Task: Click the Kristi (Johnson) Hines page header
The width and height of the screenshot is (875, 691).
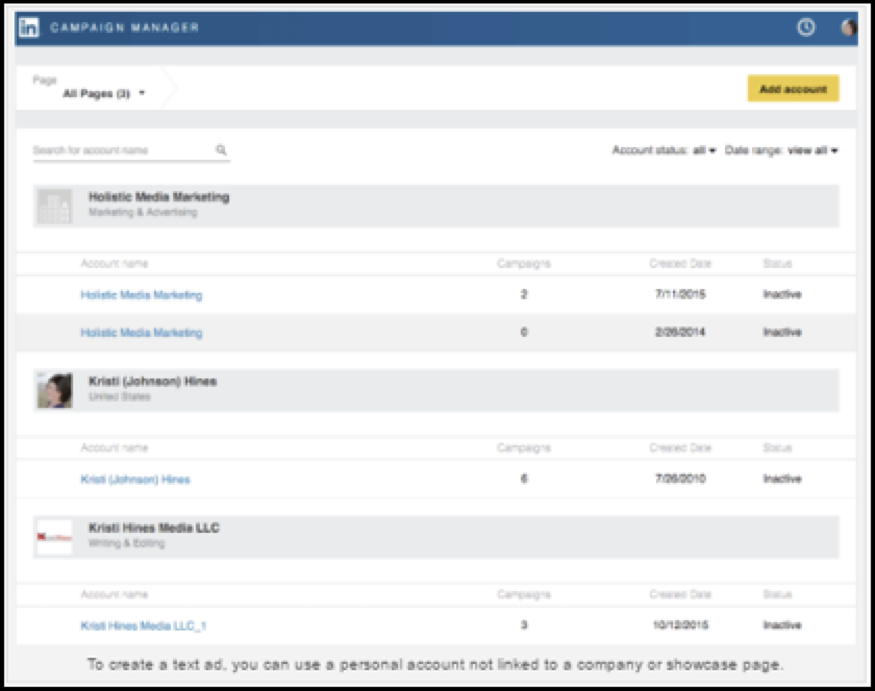Action: click(x=436, y=390)
